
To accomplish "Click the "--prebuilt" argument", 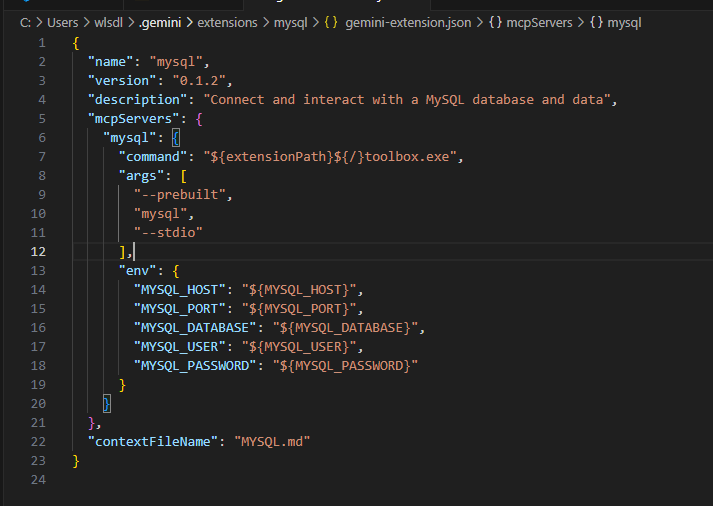I will click(180, 195).
